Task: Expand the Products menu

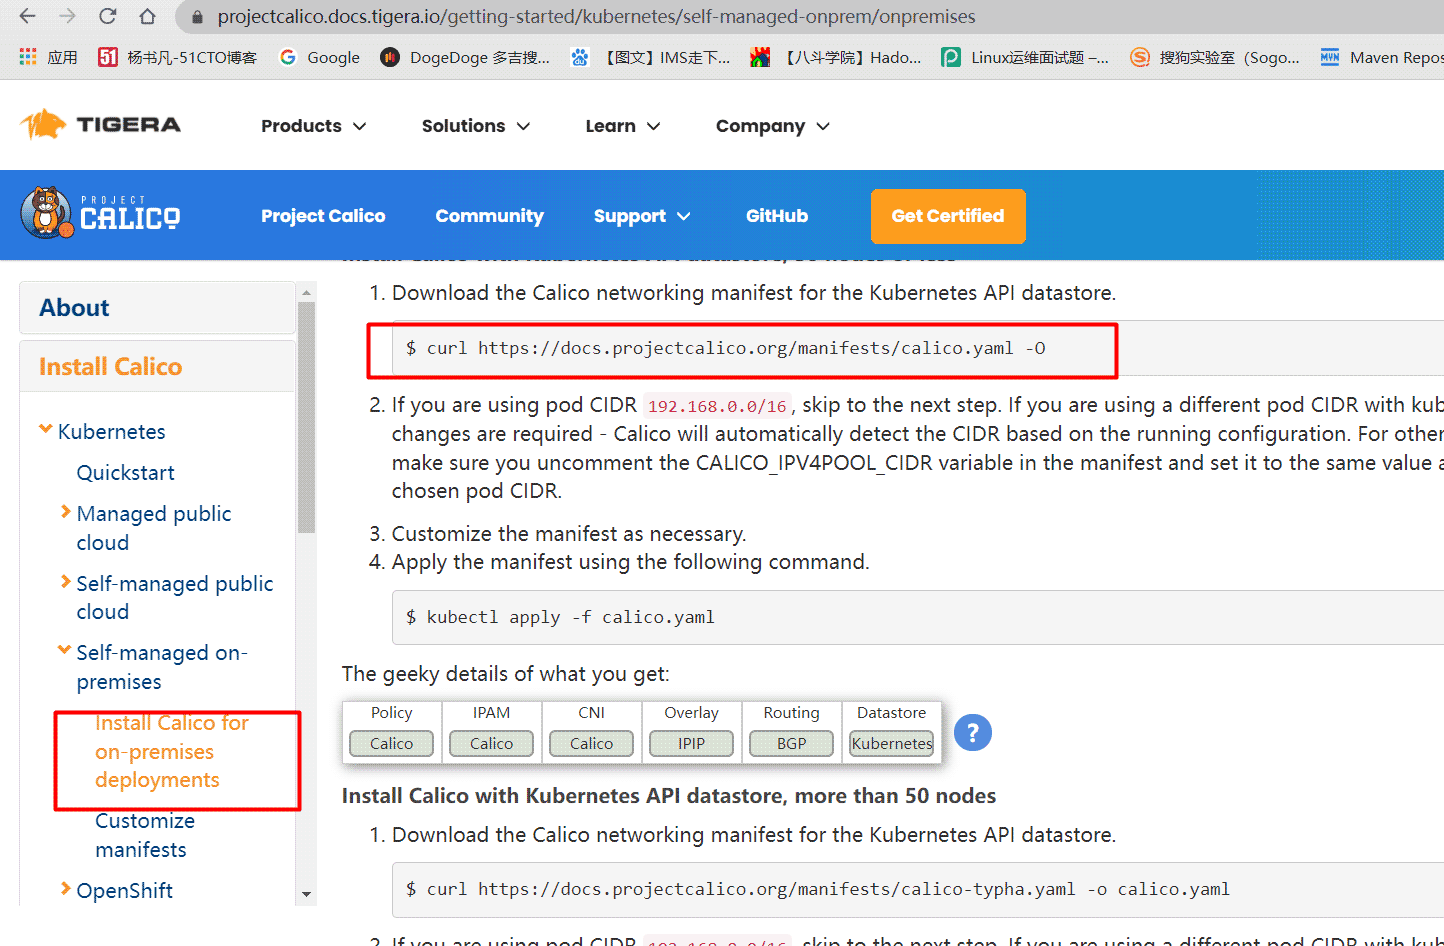Action: point(313,126)
